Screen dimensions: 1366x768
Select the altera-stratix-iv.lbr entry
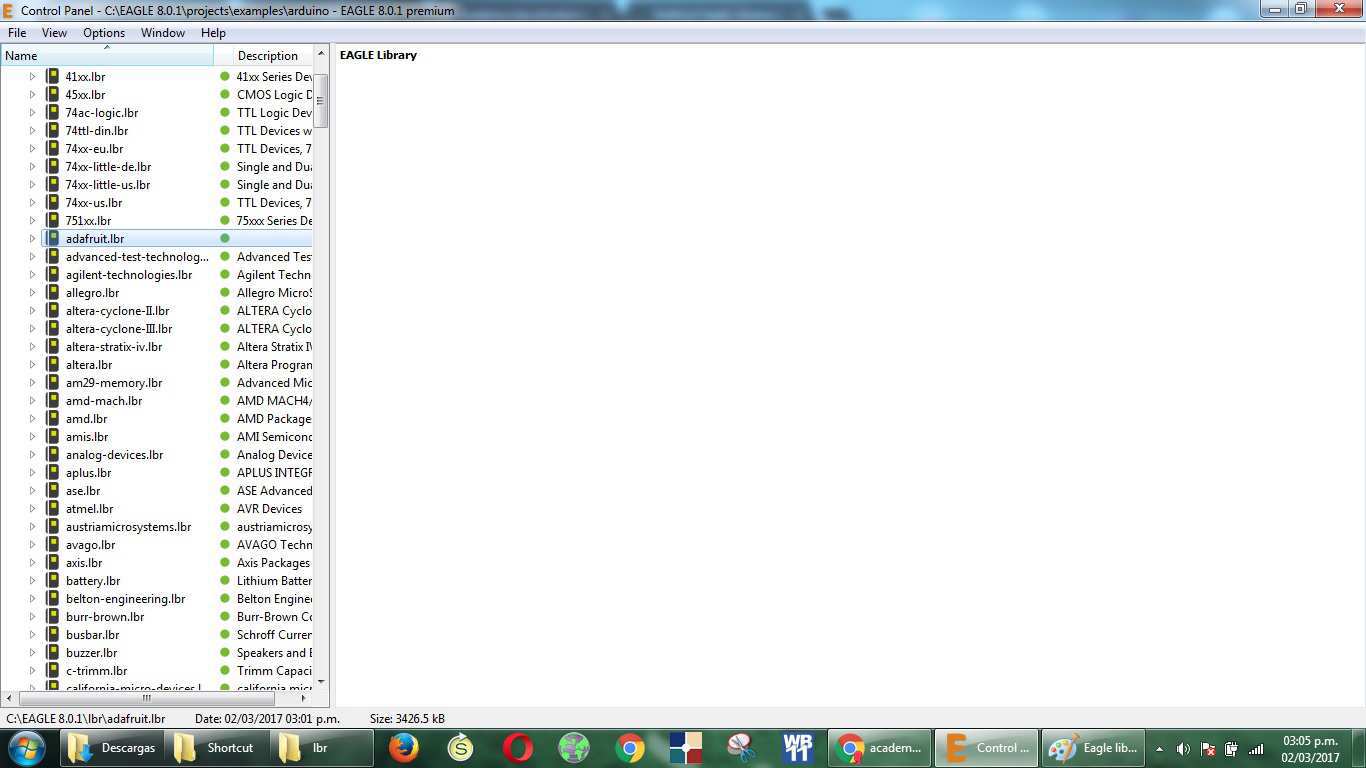pos(114,346)
